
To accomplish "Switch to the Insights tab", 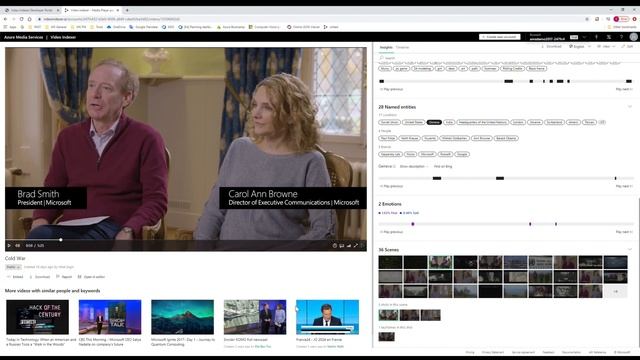I will 386,47.
